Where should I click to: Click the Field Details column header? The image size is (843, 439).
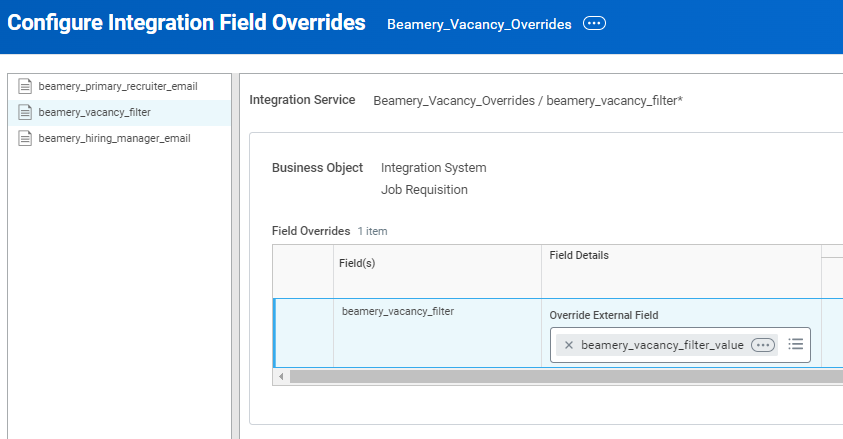point(681,271)
